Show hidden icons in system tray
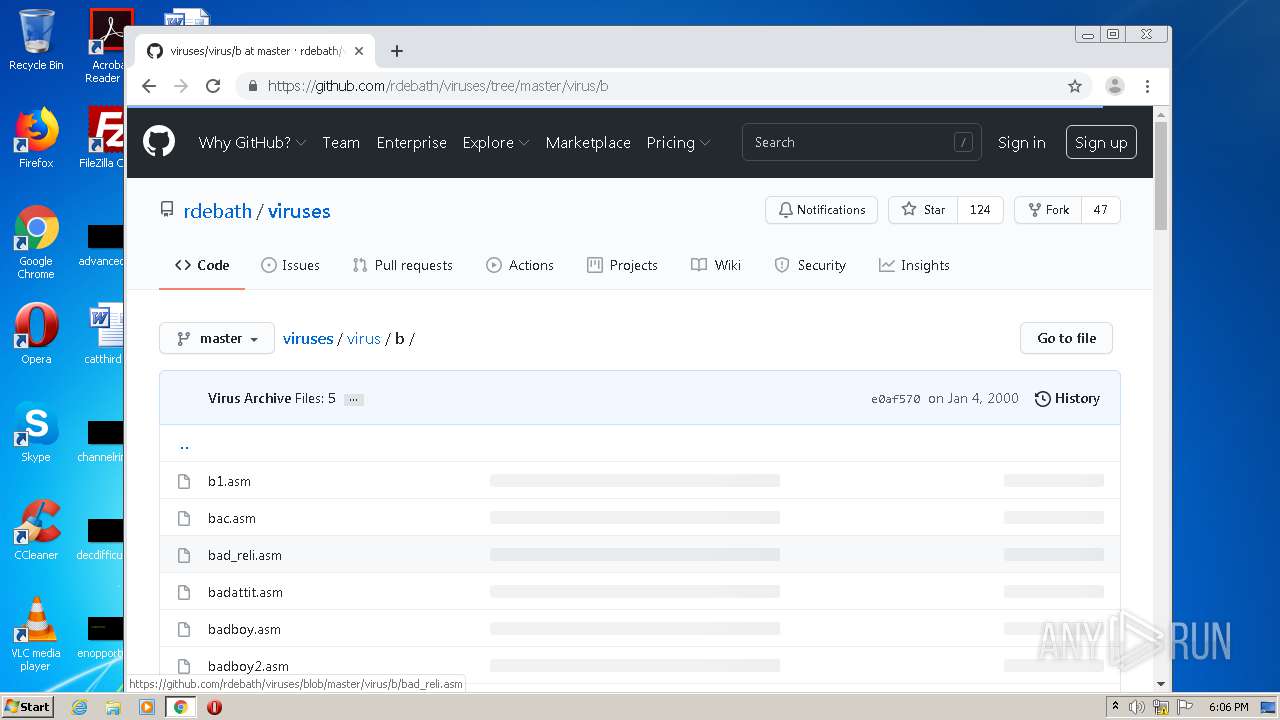Viewport: 1280px width, 720px height. coord(1115,707)
